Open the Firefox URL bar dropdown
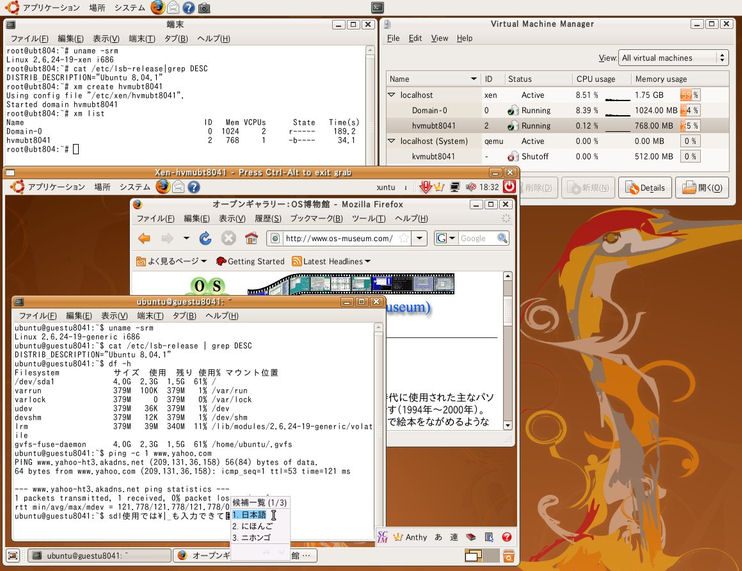The image size is (742, 571). coord(419,238)
